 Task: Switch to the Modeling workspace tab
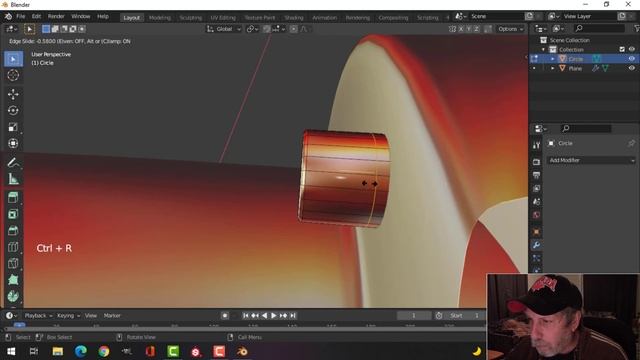click(160, 18)
